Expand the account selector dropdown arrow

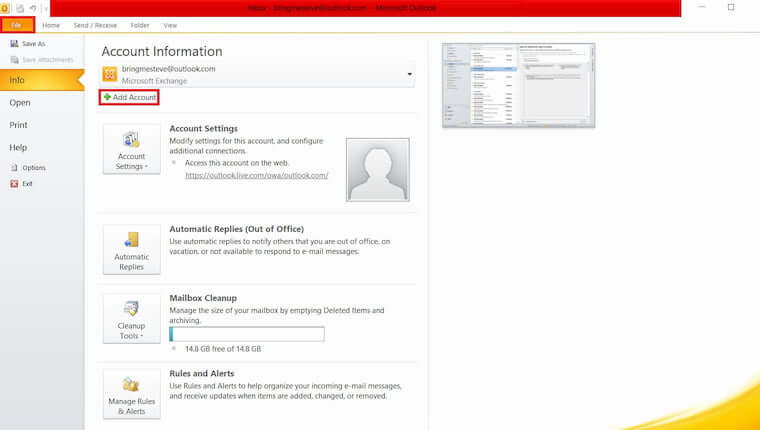(410, 74)
